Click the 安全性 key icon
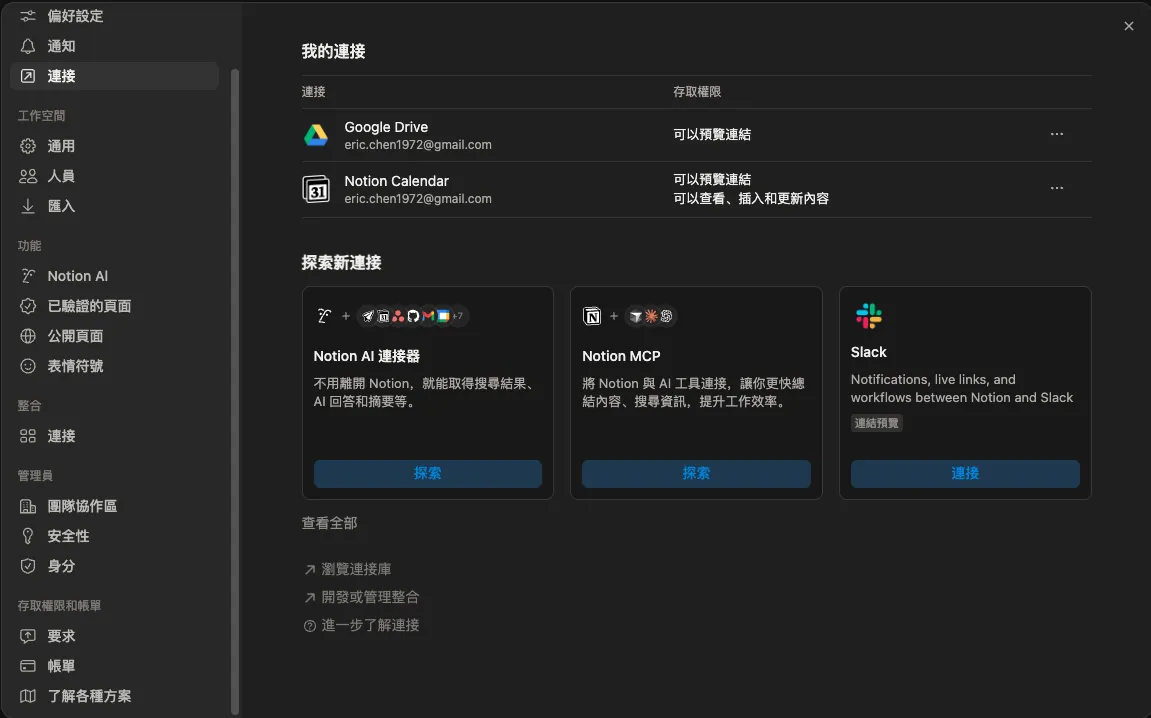This screenshot has width=1151, height=718. 28,536
